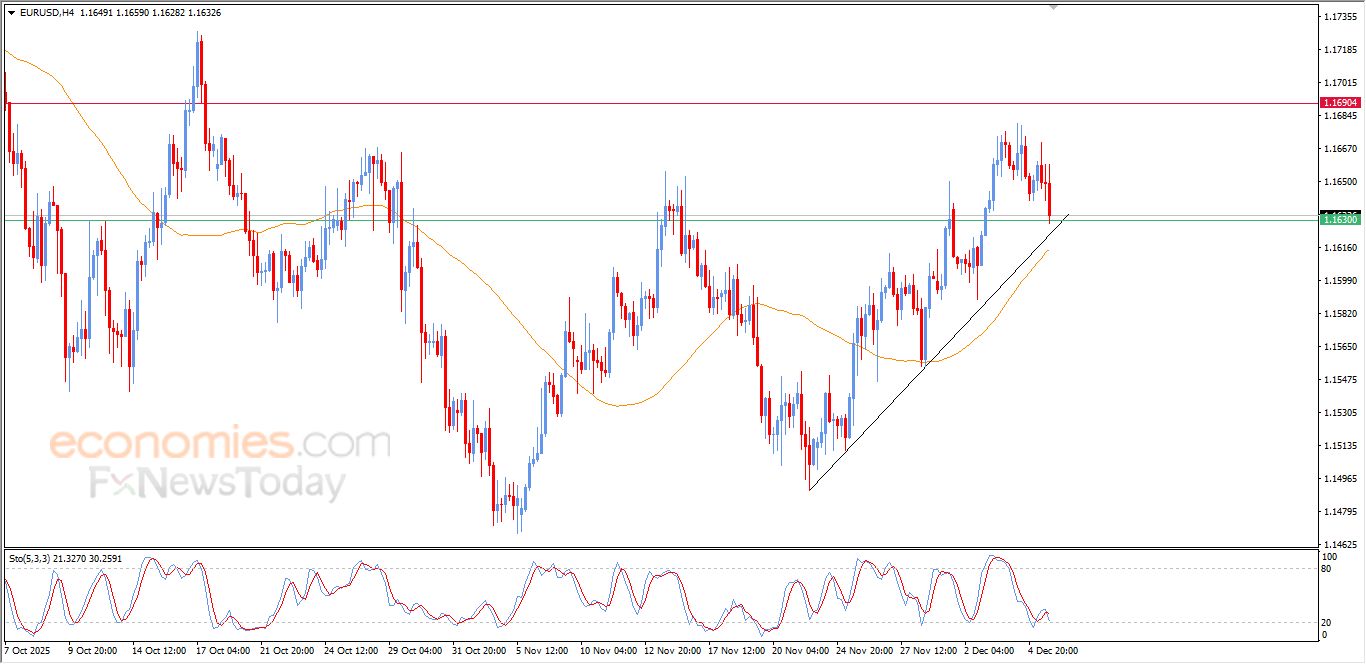Click the 1.15650 price axis value
The height and width of the screenshot is (664, 1366).
(x=1339, y=347)
